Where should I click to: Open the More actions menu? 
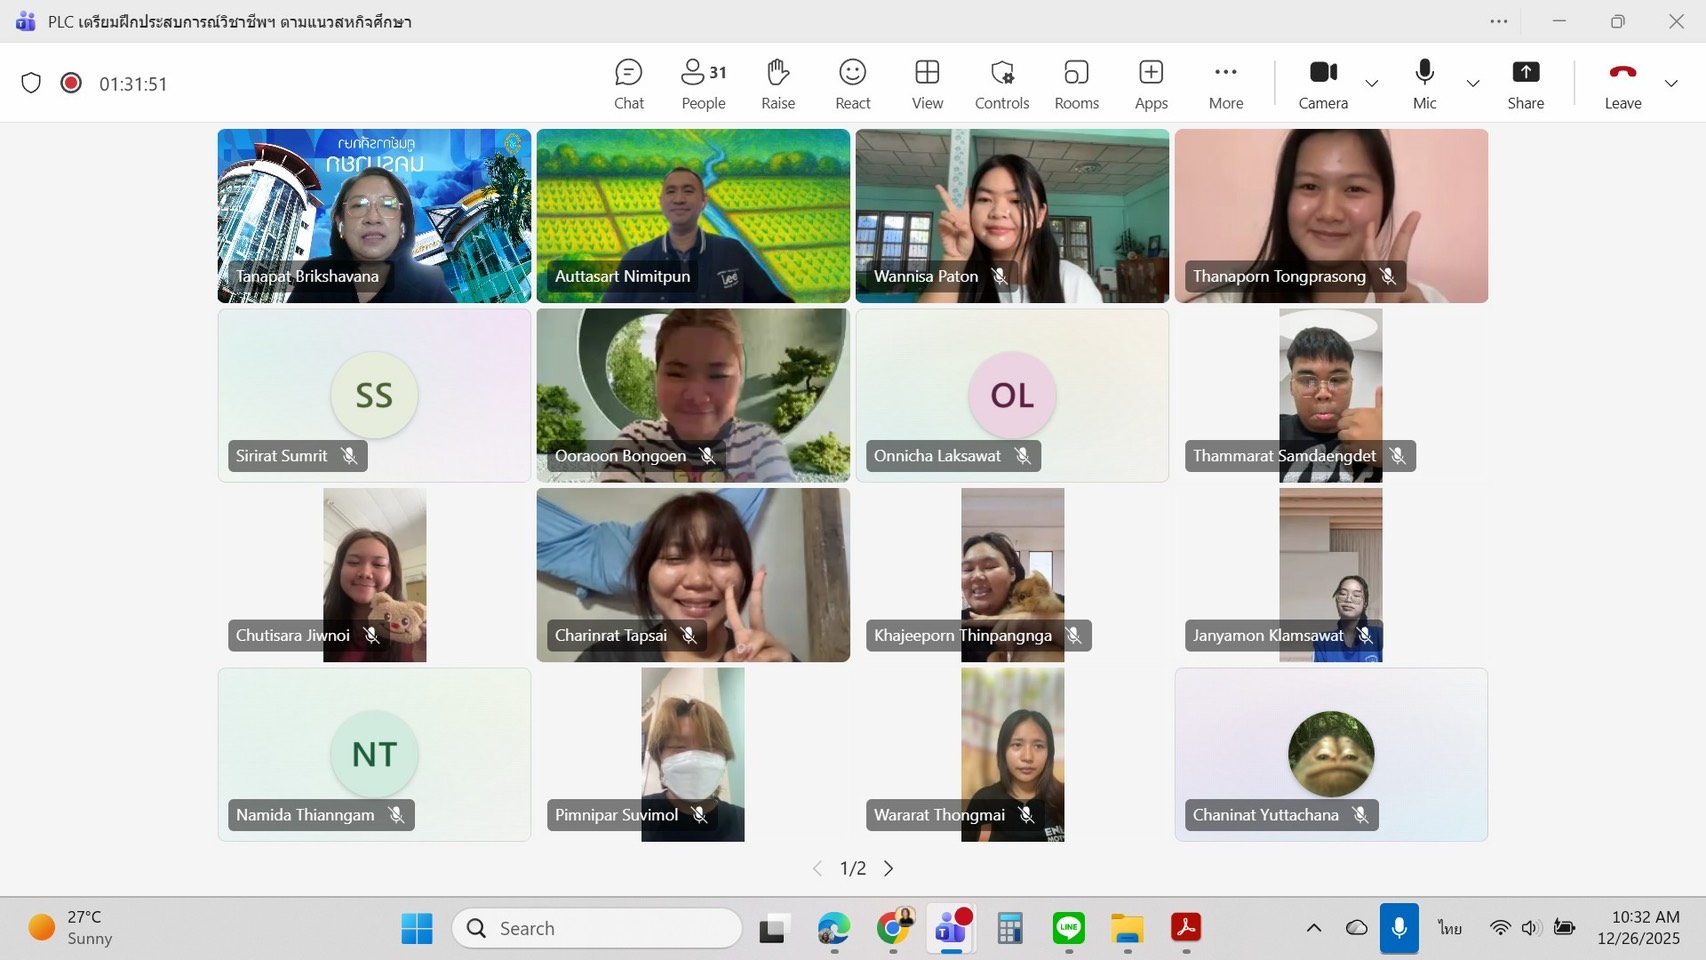coord(1225,84)
